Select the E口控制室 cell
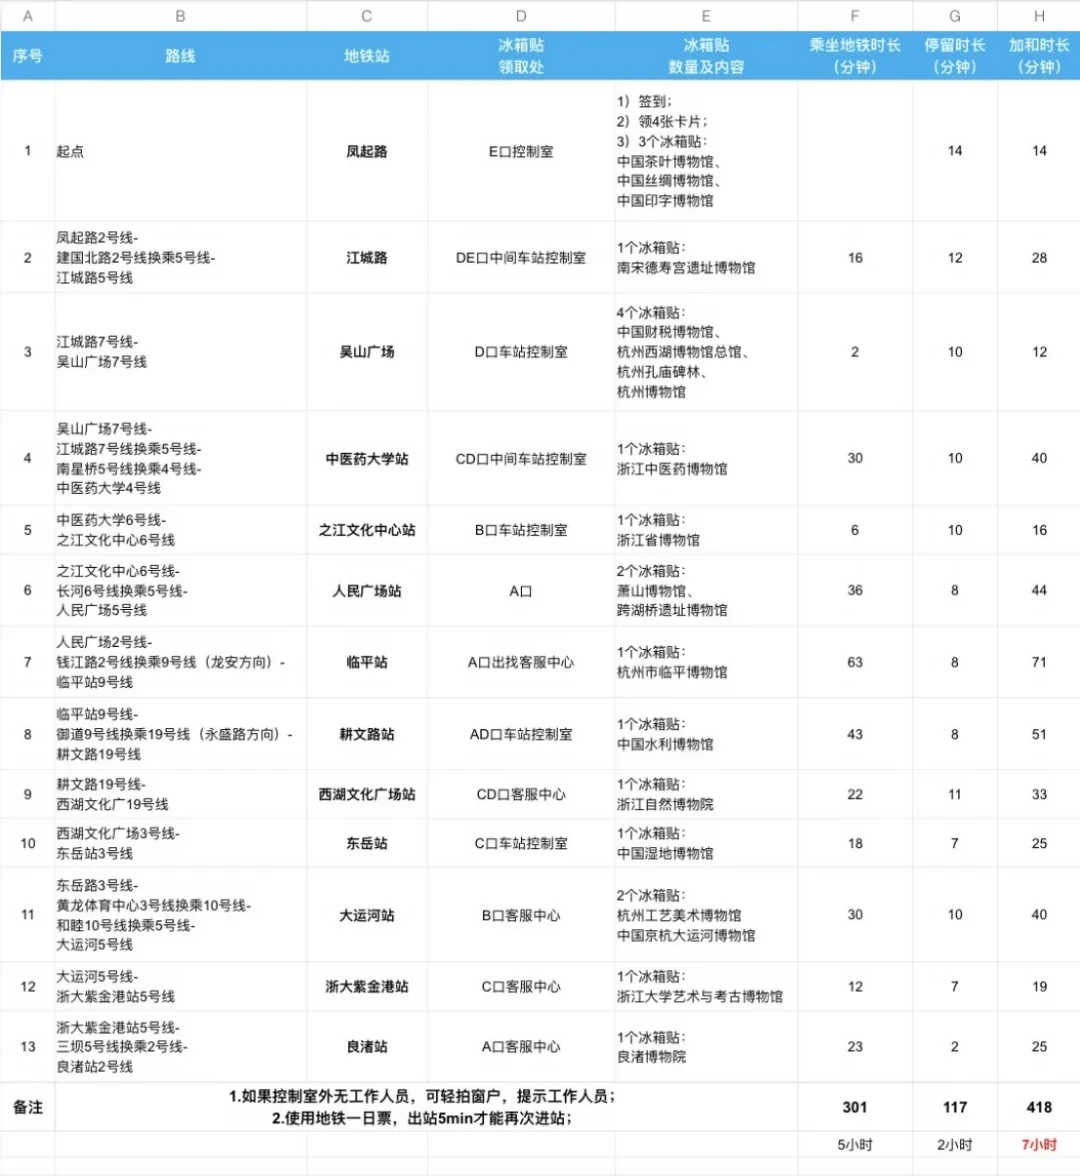The width and height of the screenshot is (1080, 1176). click(521, 151)
